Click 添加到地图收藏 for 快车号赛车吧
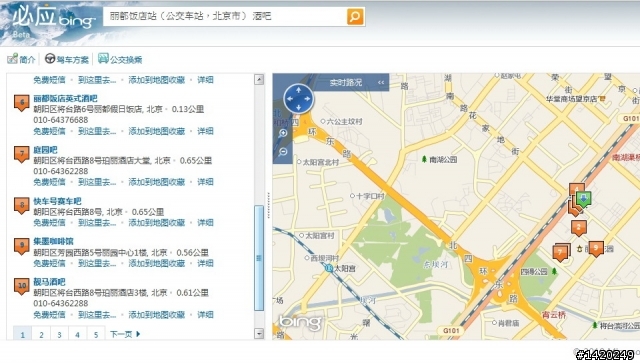This screenshot has width=640, height=363. pos(157,223)
